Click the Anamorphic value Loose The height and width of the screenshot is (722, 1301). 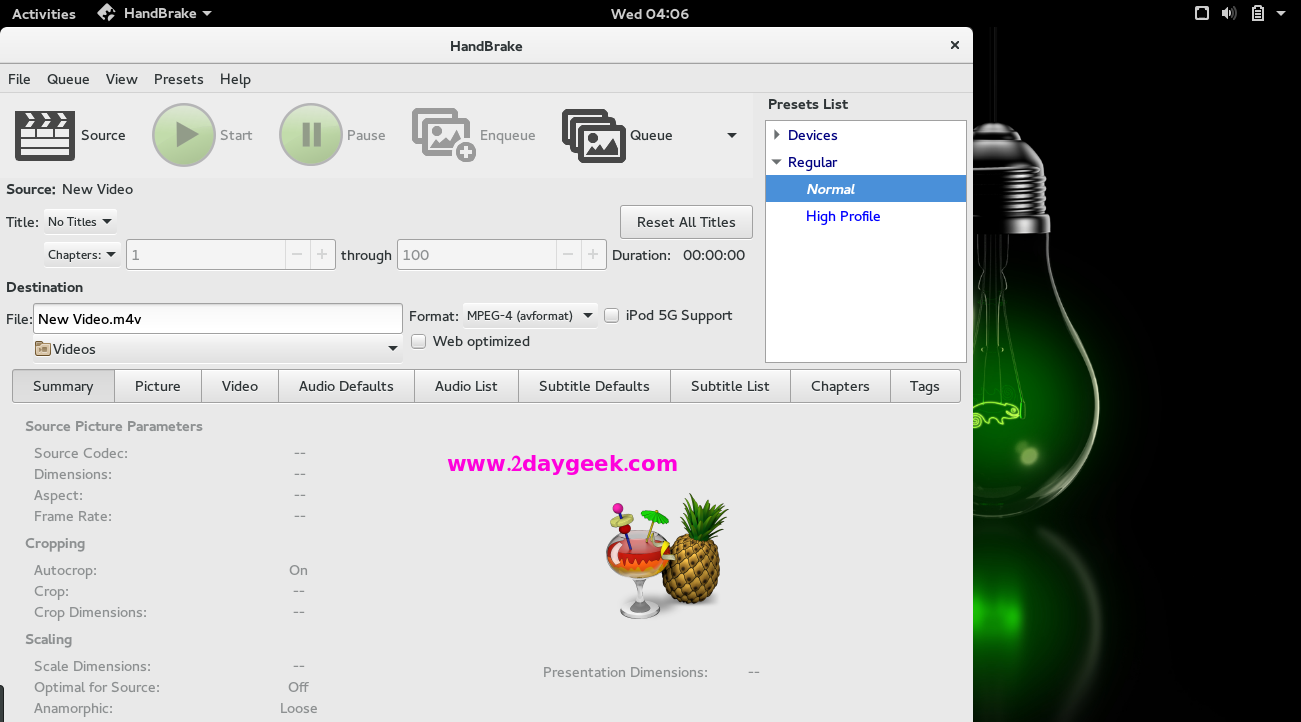point(299,708)
